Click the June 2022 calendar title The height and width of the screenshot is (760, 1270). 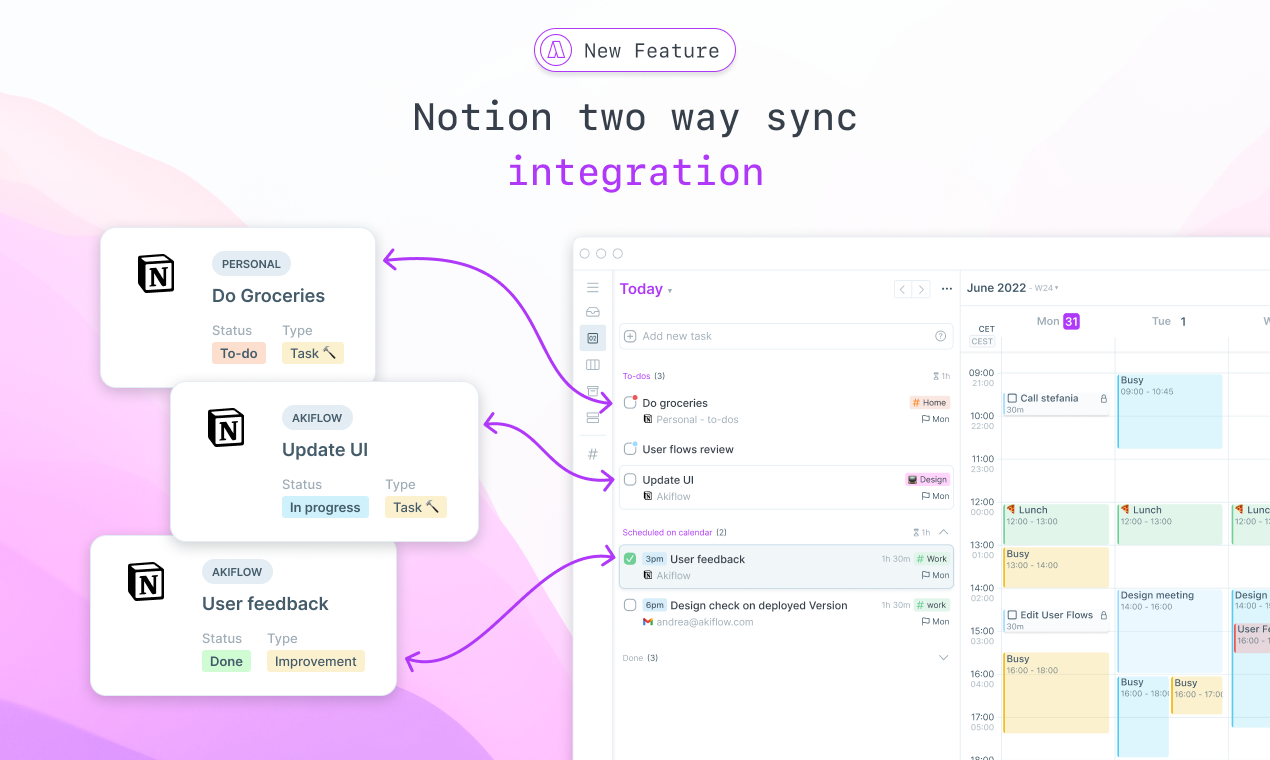click(x=996, y=288)
